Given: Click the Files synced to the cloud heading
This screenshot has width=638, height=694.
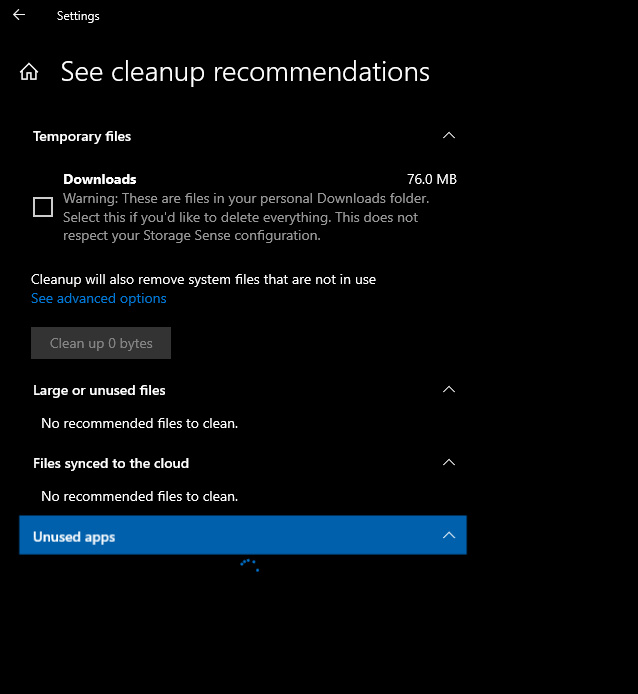Looking at the screenshot, I should pyautogui.click(x=111, y=463).
